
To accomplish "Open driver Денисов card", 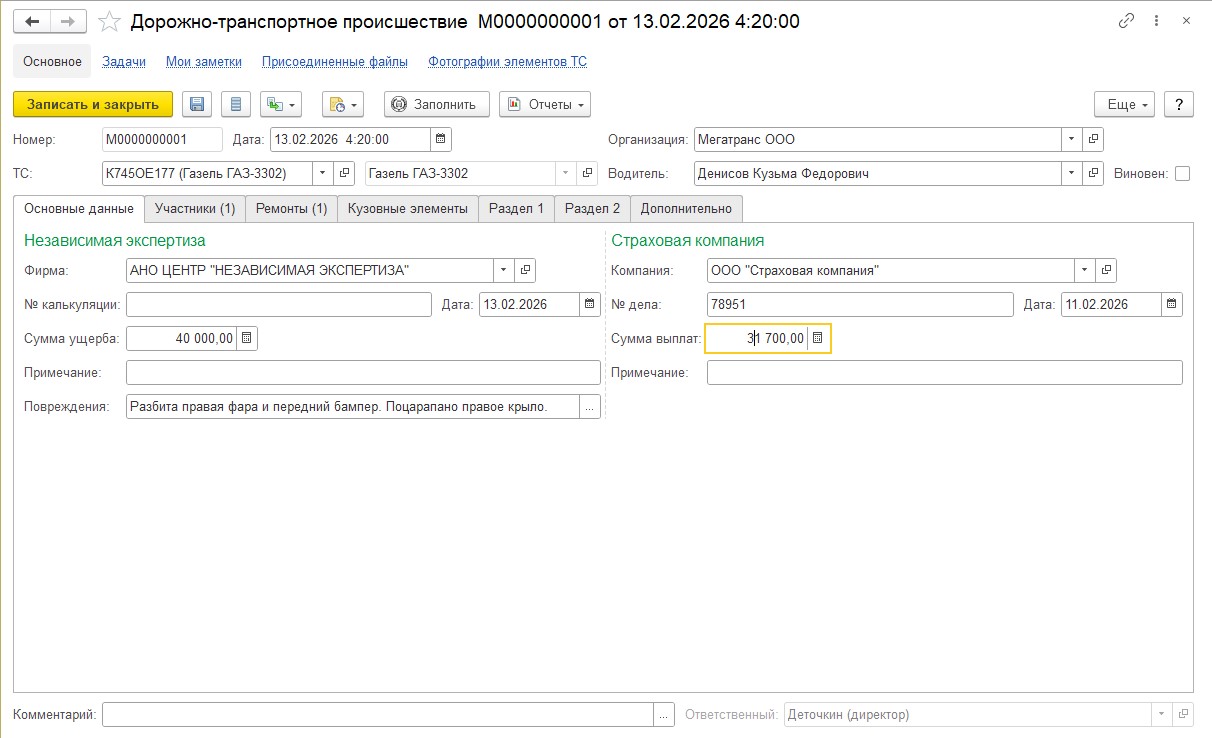I will coord(1093,173).
